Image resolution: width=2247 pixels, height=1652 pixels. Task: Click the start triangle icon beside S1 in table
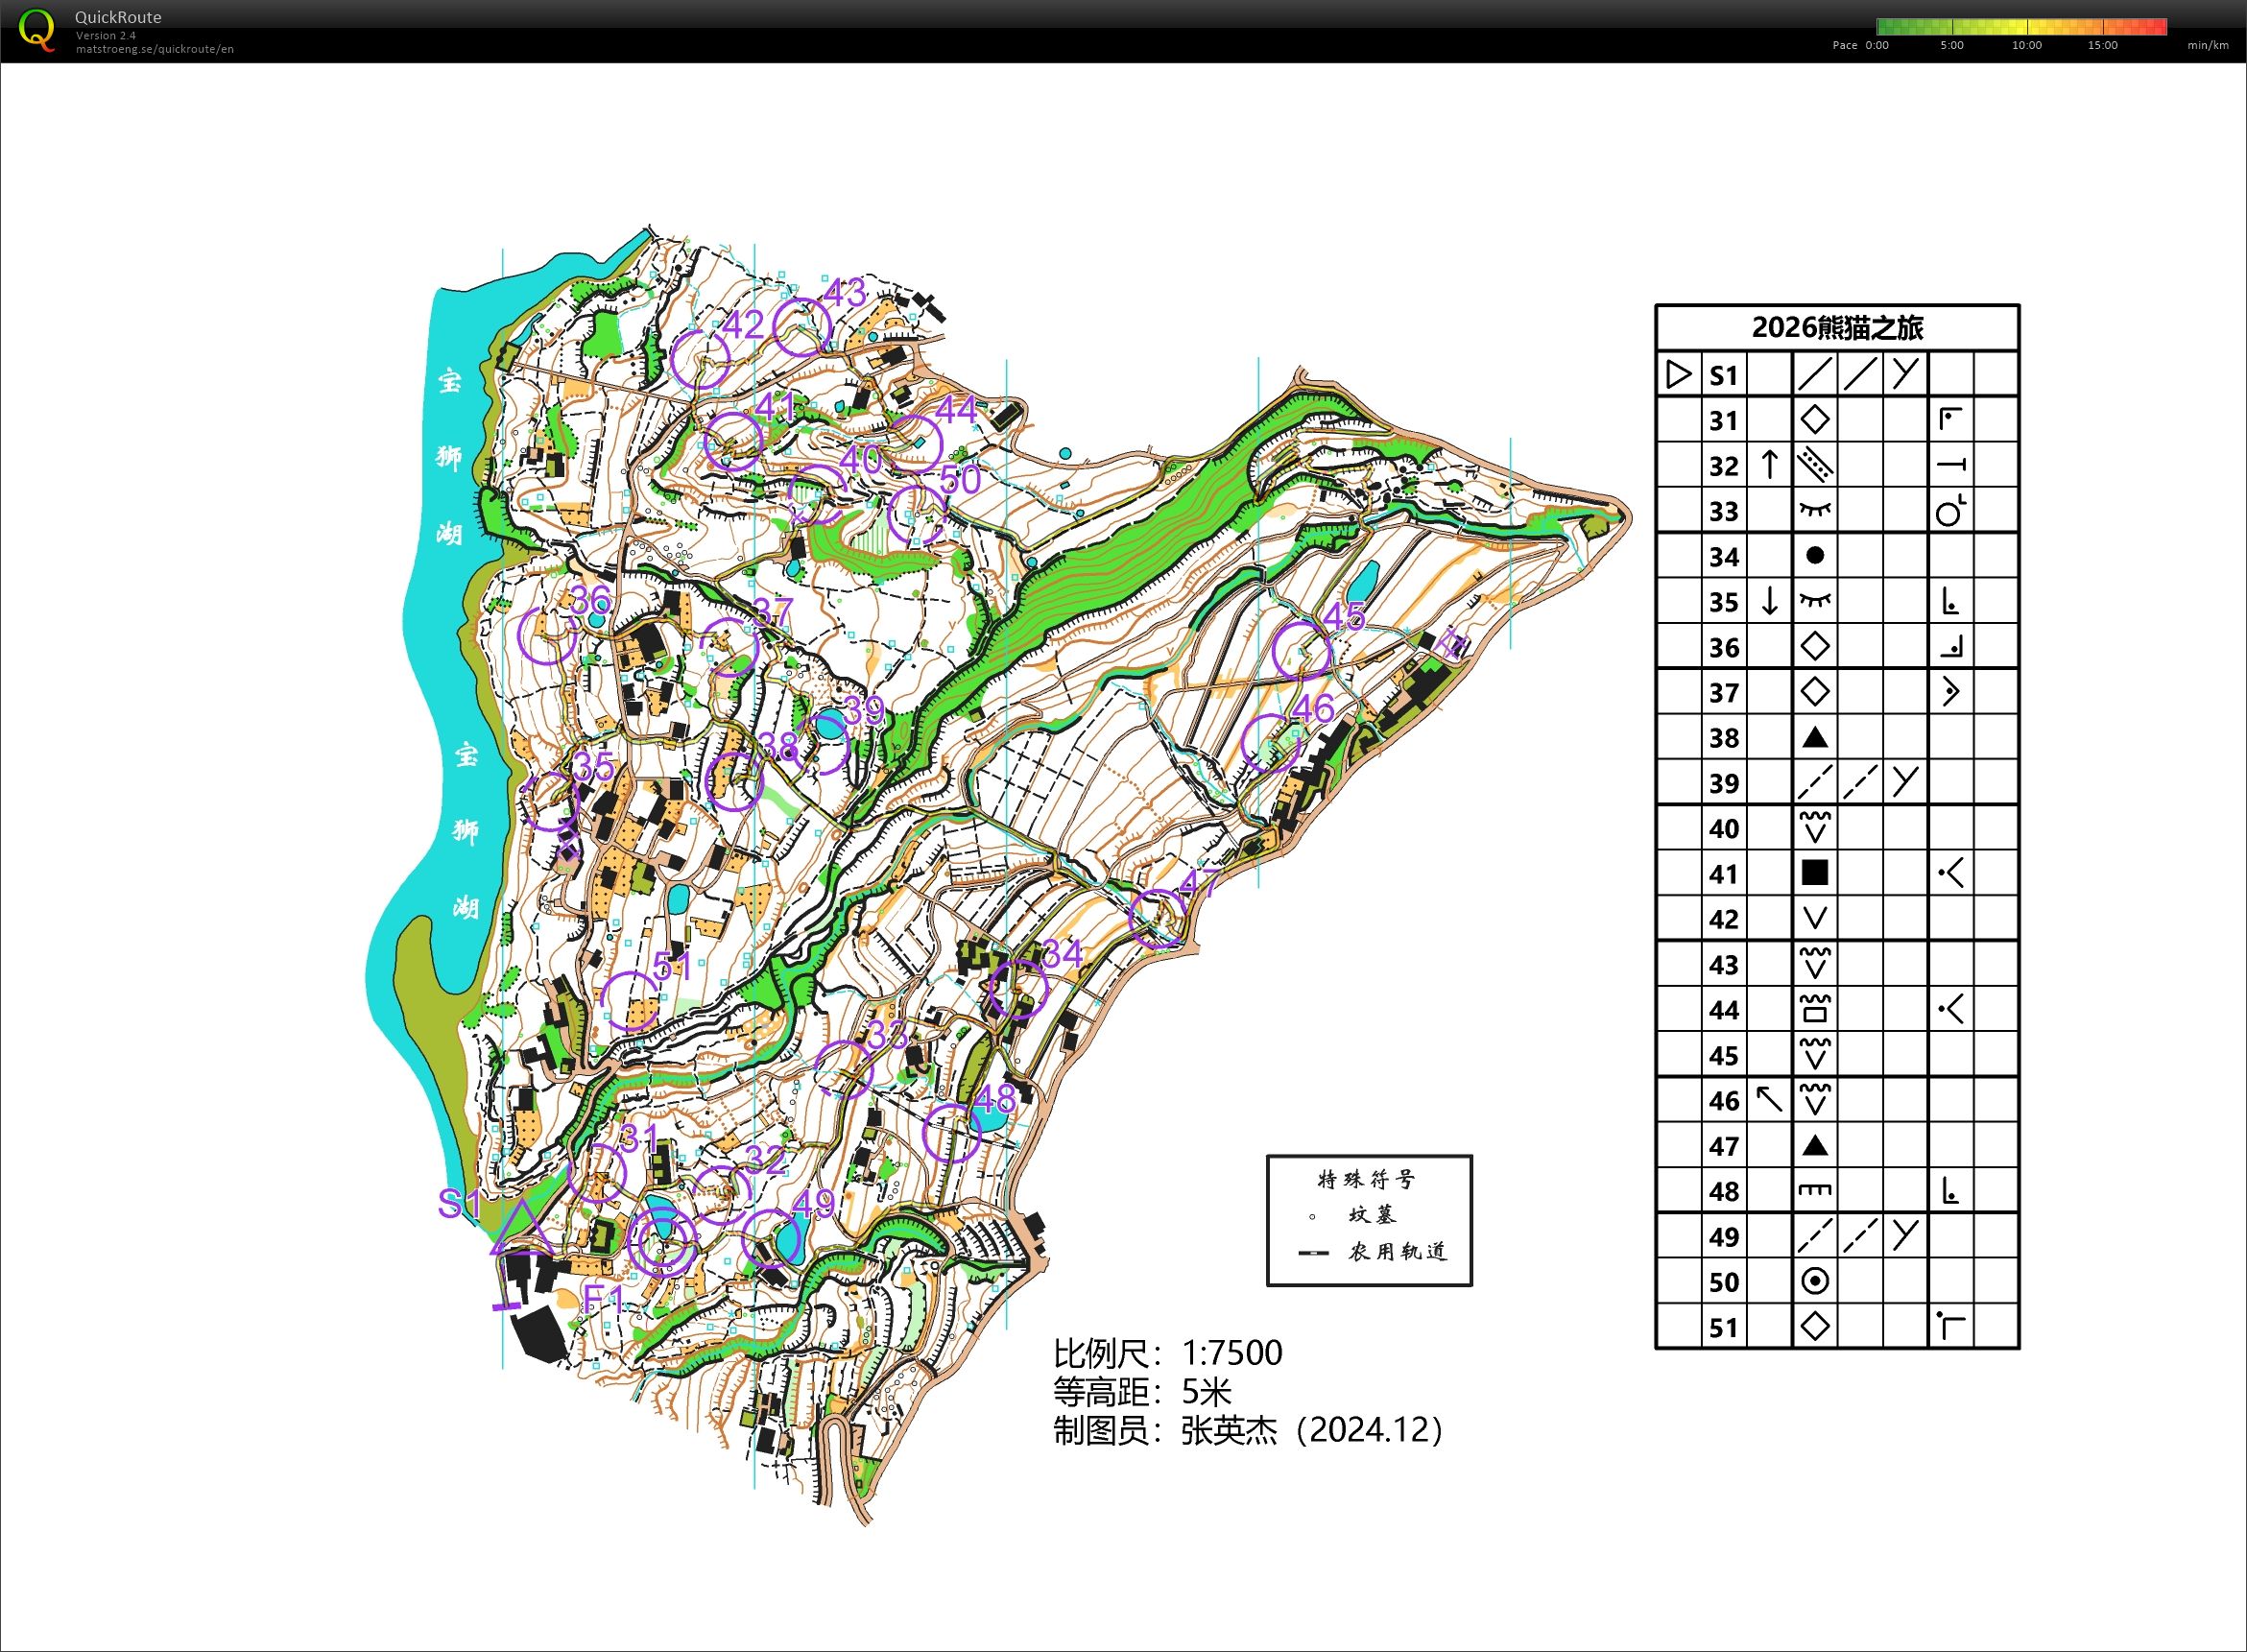[1679, 375]
